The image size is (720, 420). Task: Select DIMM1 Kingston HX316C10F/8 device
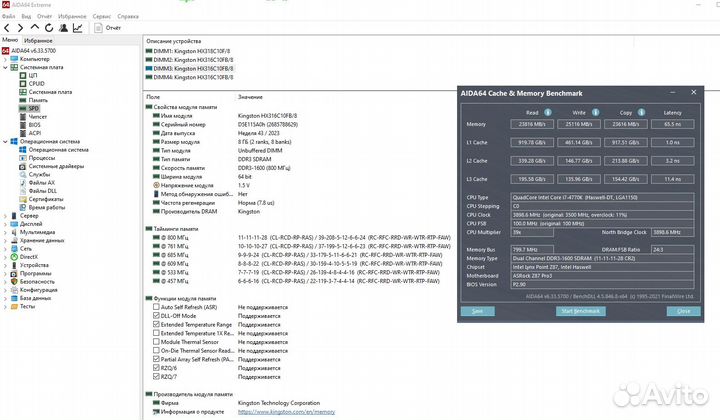[x=188, y=51]
